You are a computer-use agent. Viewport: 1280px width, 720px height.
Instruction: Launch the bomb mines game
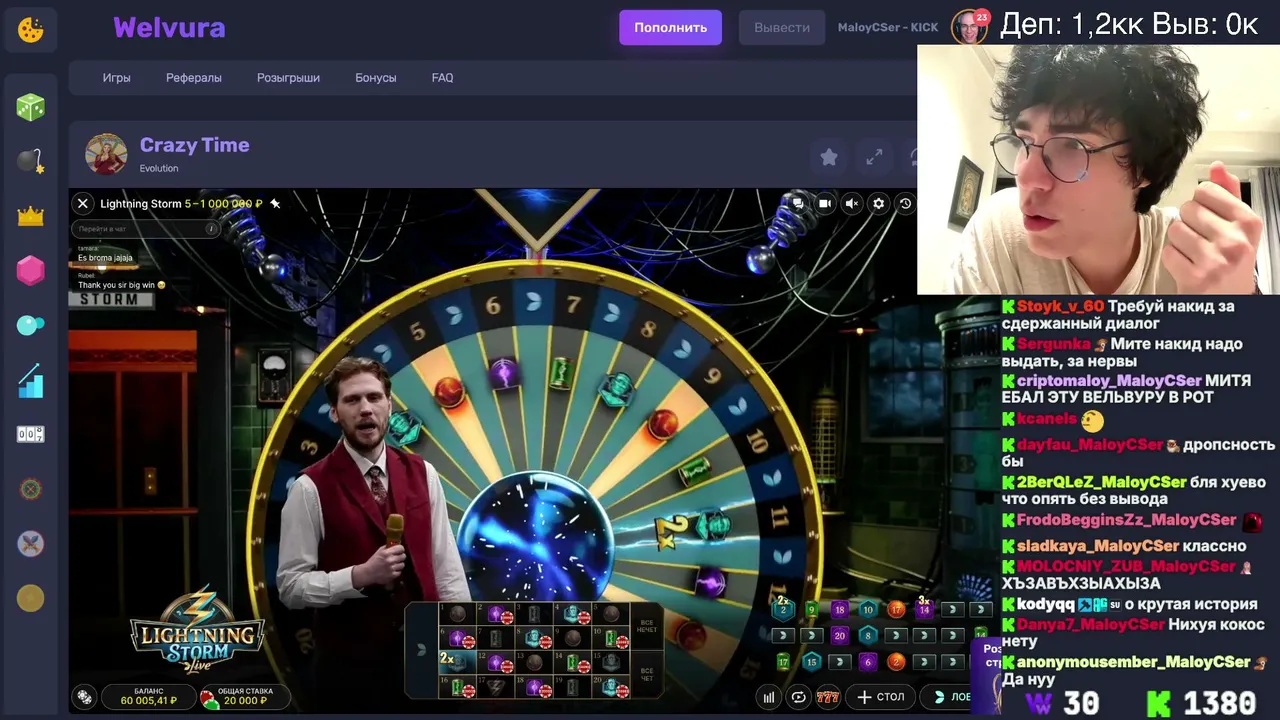click(x=30, y=161)
